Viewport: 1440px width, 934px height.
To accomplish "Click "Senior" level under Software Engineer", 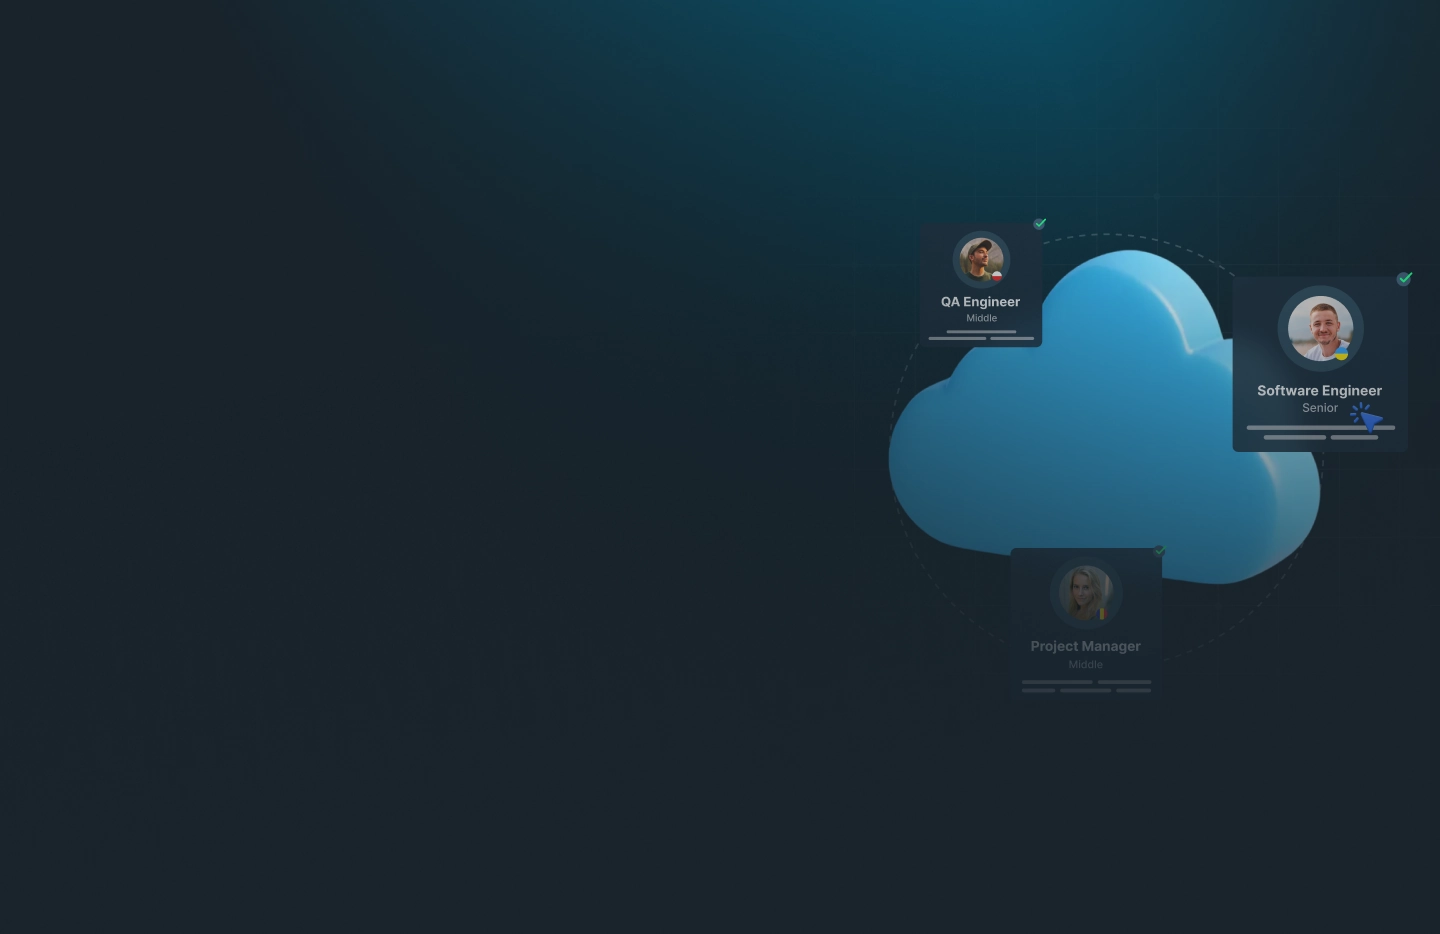I will [1319, 408].
